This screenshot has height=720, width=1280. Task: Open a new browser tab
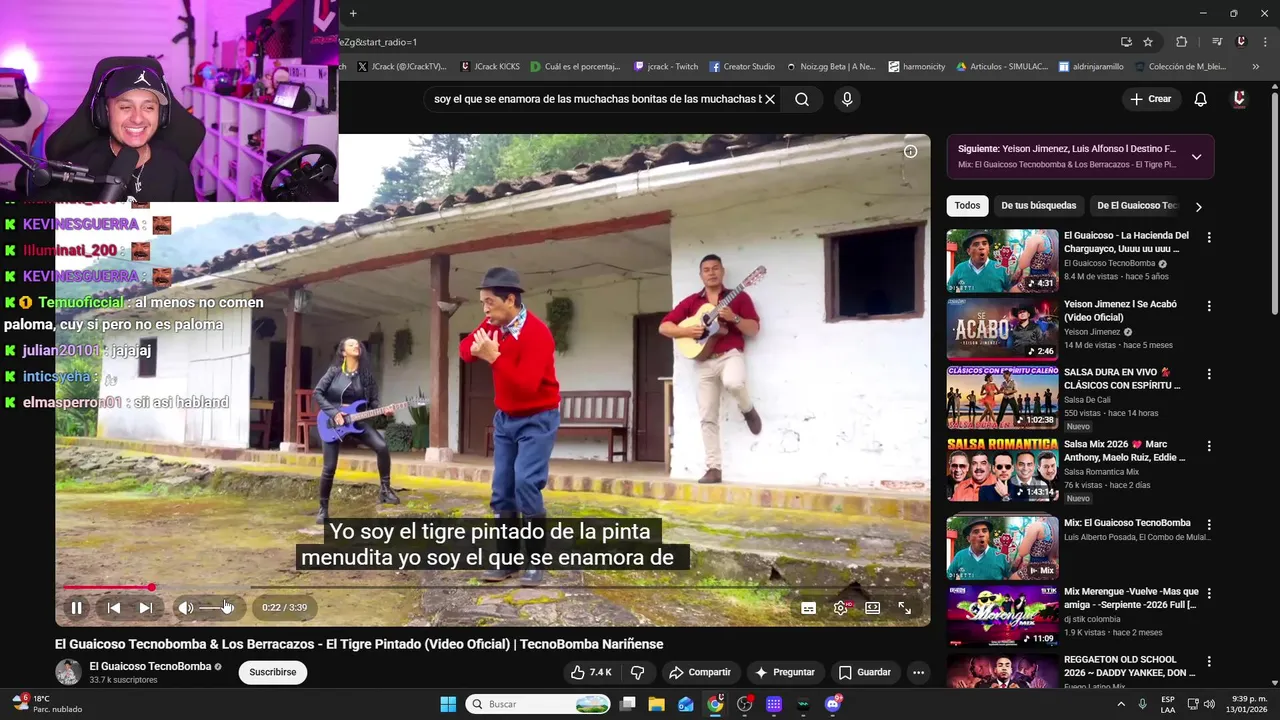click(353, 13)
